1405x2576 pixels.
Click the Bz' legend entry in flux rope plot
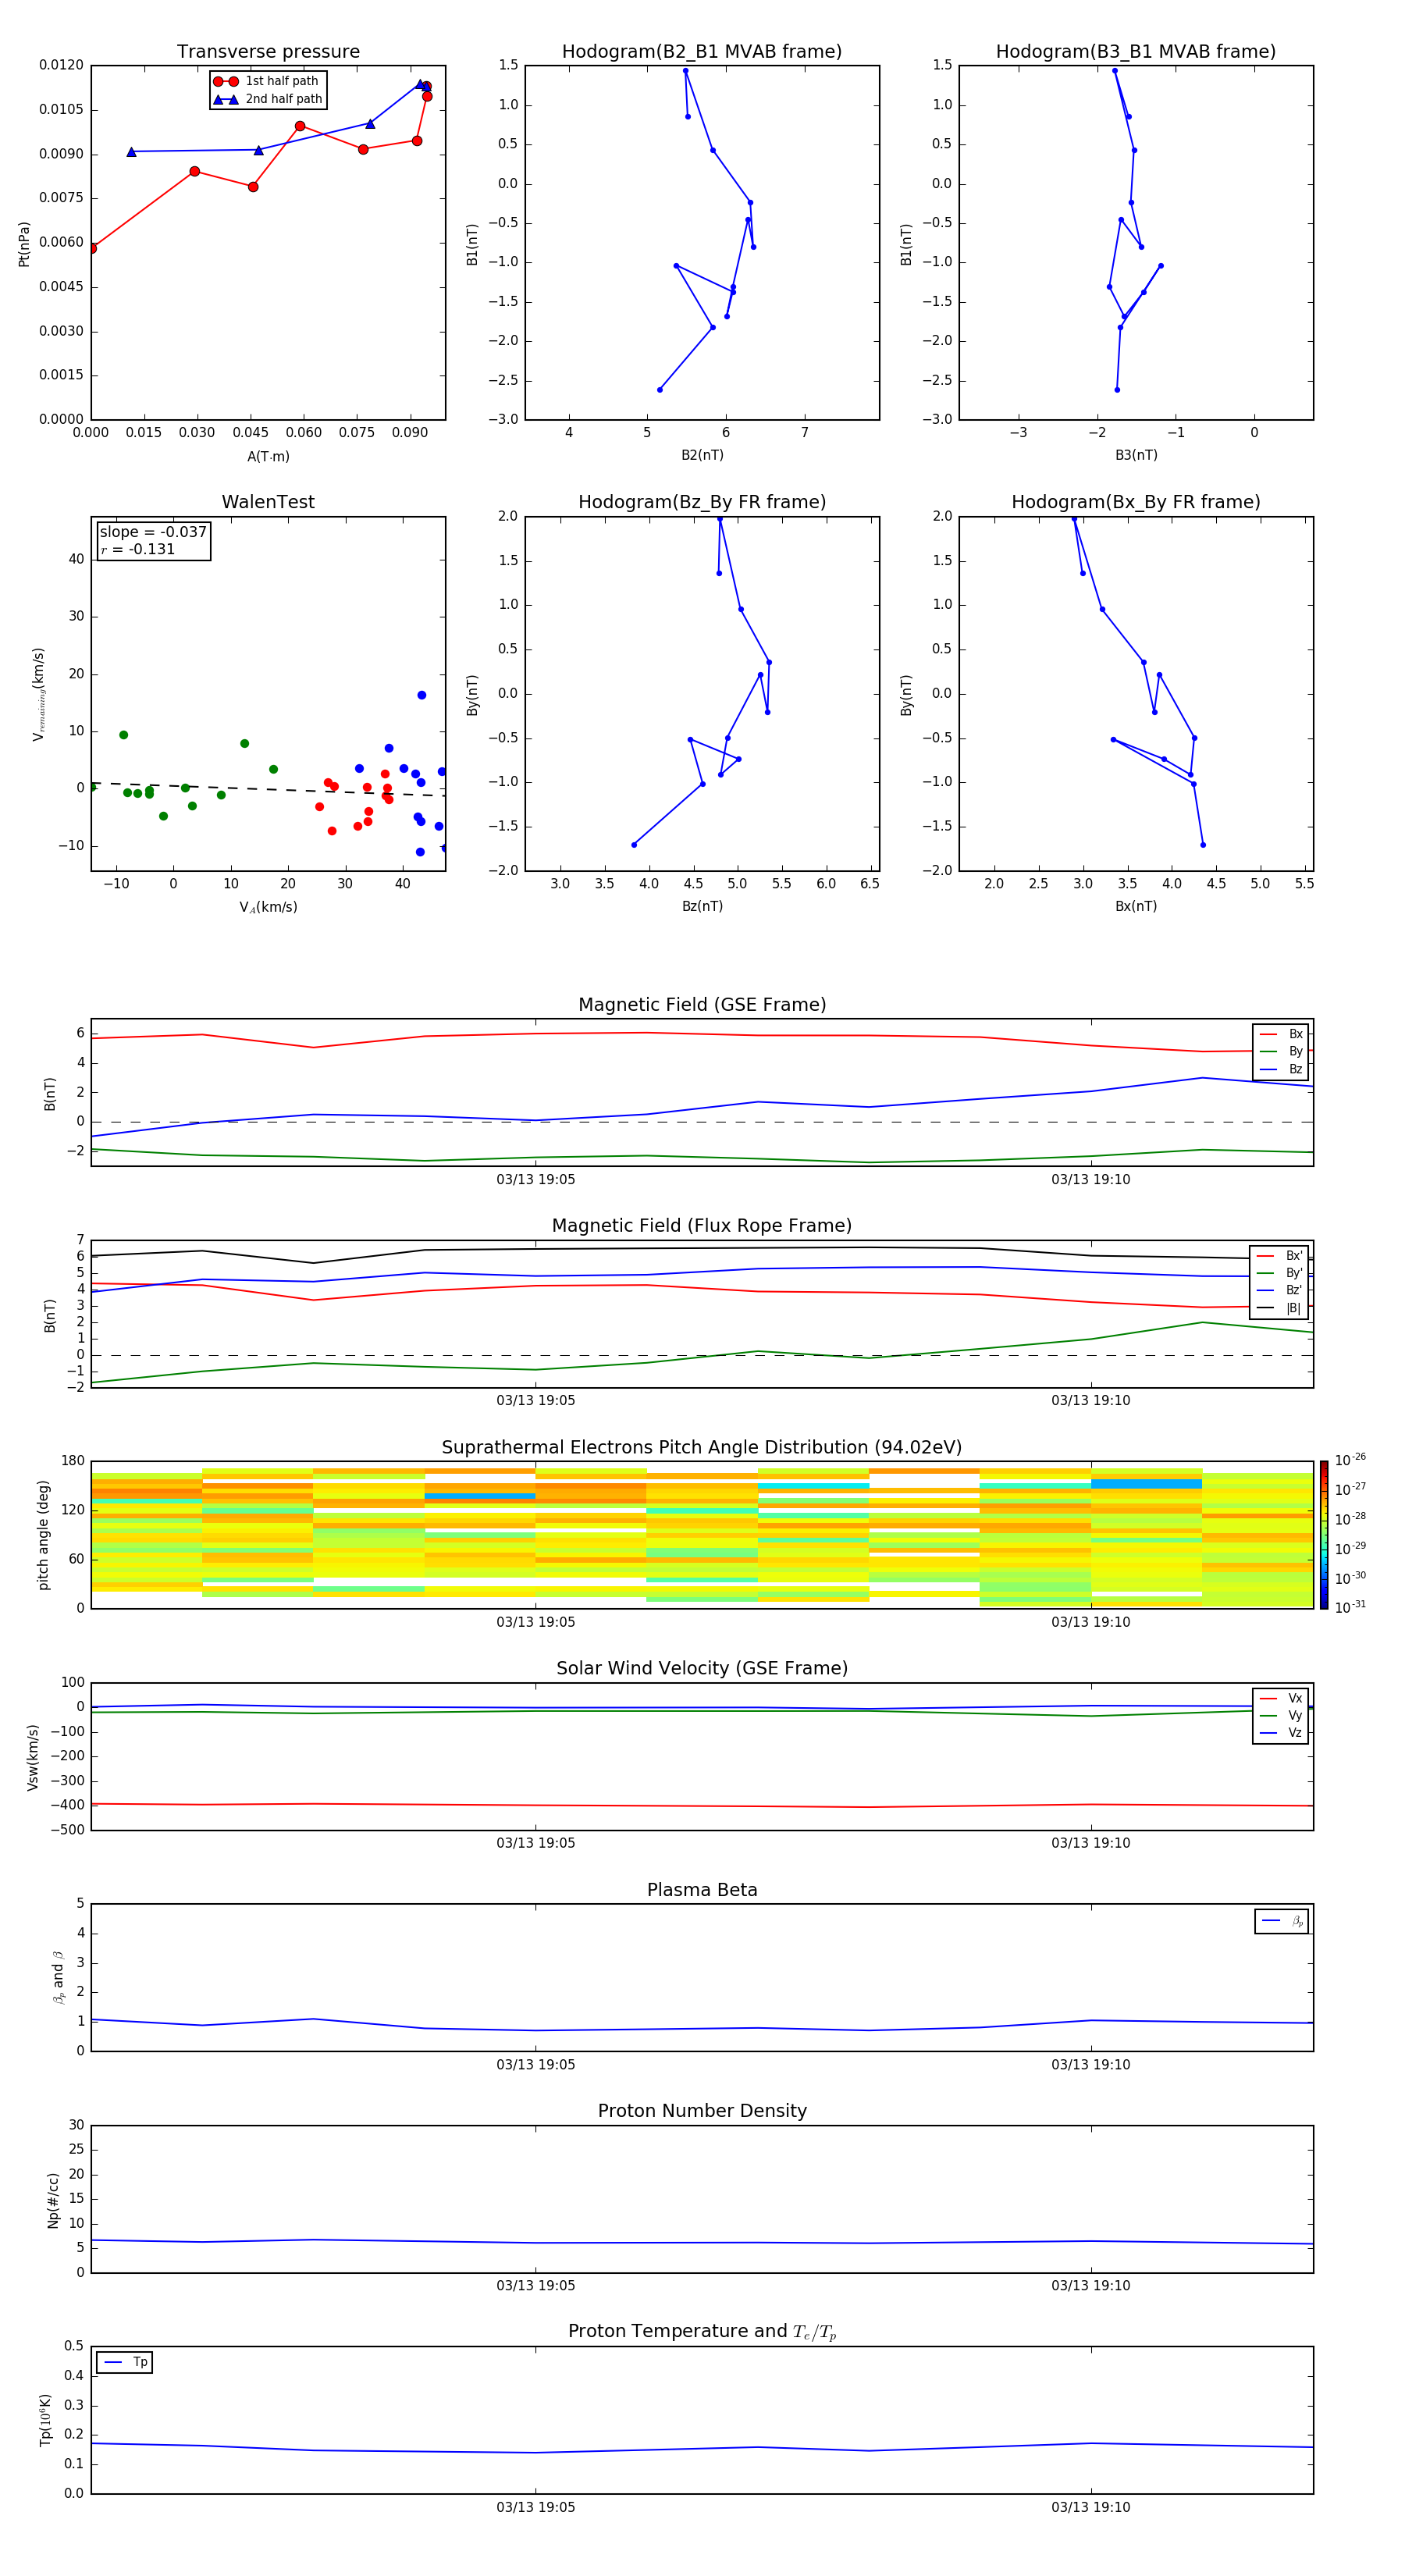click(1280, 1290)
